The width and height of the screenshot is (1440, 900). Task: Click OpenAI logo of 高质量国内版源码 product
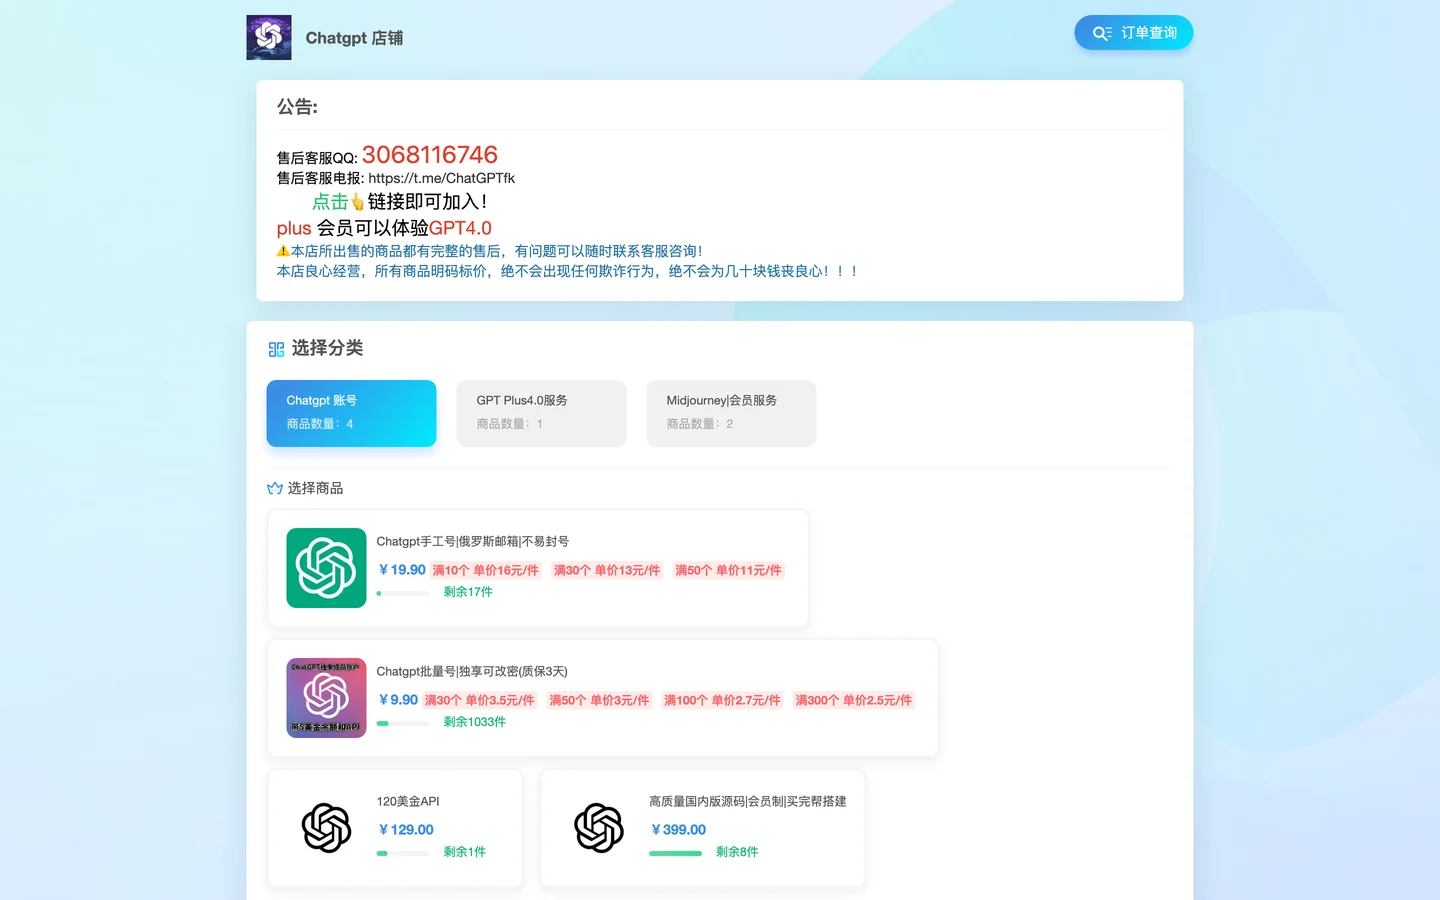(599, 828)
